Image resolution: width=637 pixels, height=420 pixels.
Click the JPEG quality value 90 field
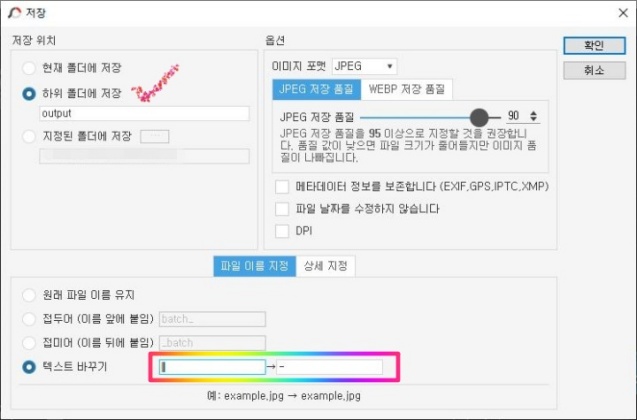pos(516,116)
